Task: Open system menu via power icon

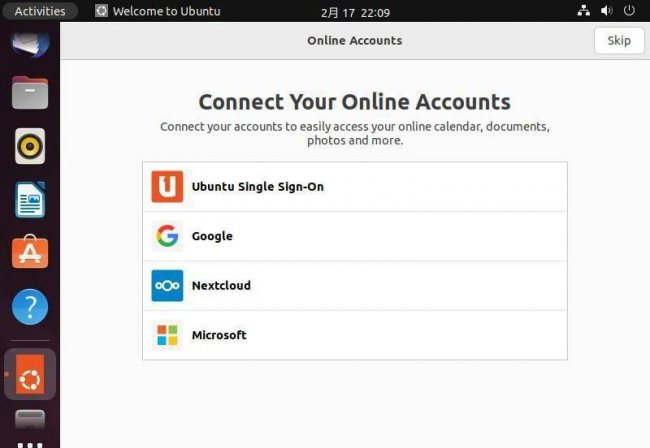Action: [629, 10]
